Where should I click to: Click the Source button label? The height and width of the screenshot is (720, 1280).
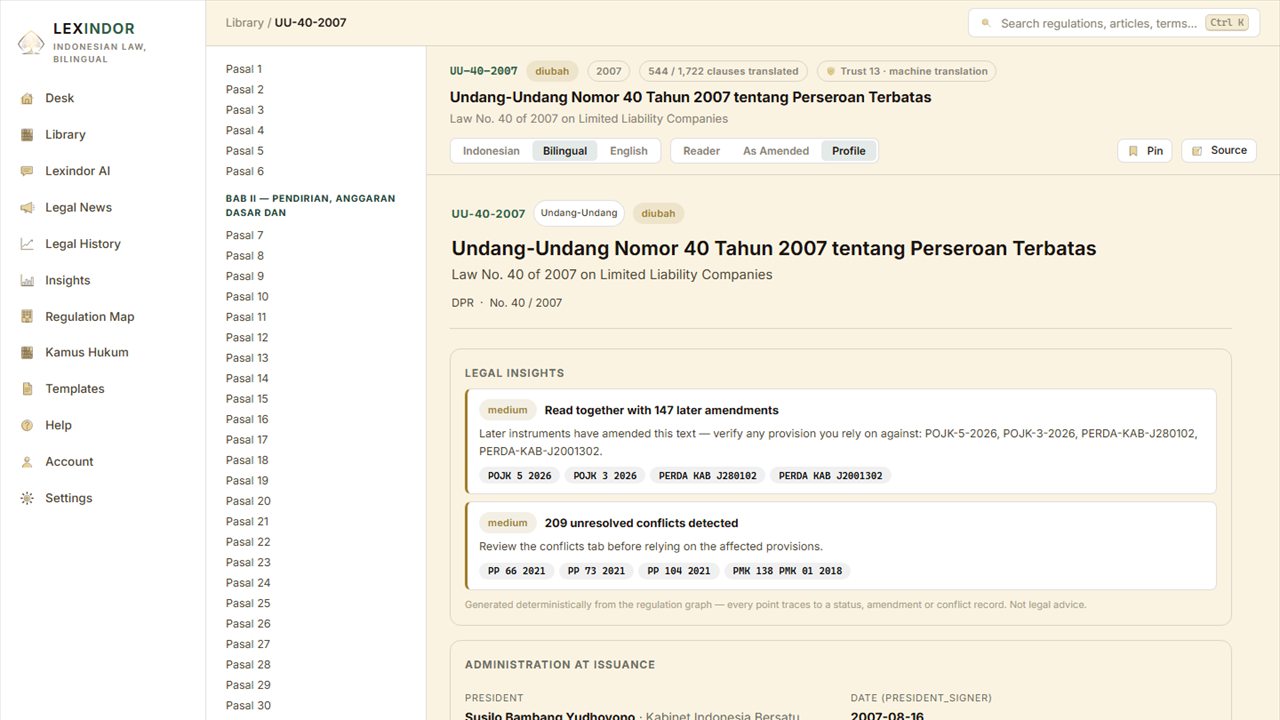point(1229,151)
